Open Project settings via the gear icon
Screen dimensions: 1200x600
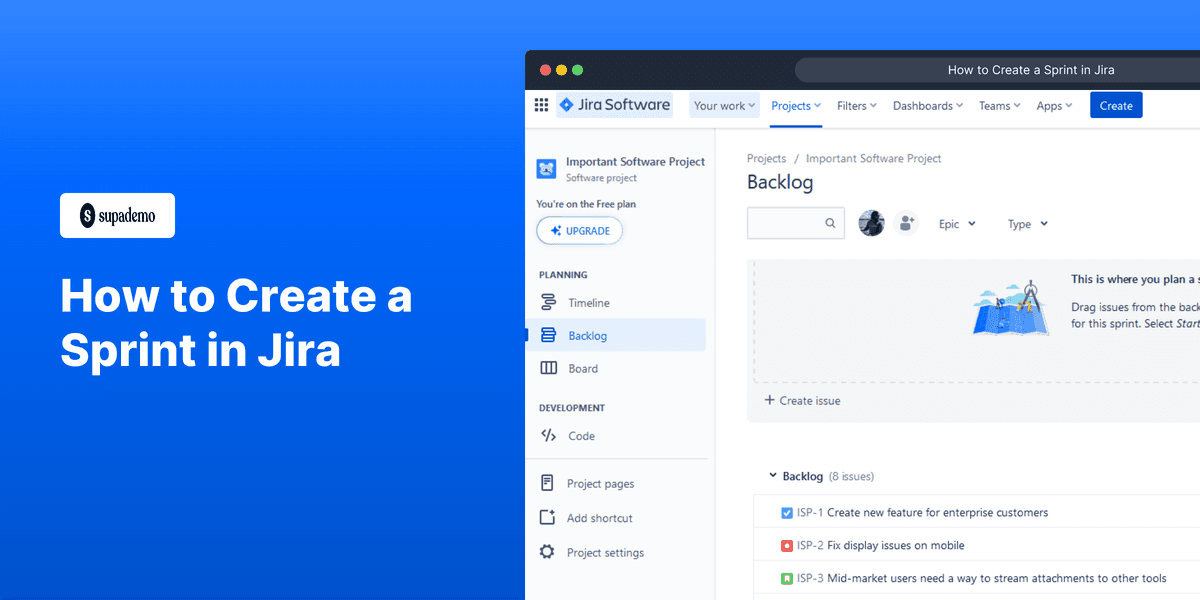[547, 552]
